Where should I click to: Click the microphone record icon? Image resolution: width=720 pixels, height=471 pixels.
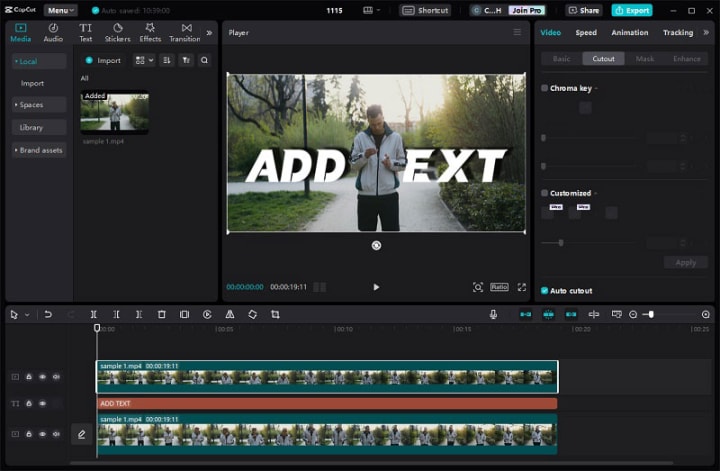[493, 314]
